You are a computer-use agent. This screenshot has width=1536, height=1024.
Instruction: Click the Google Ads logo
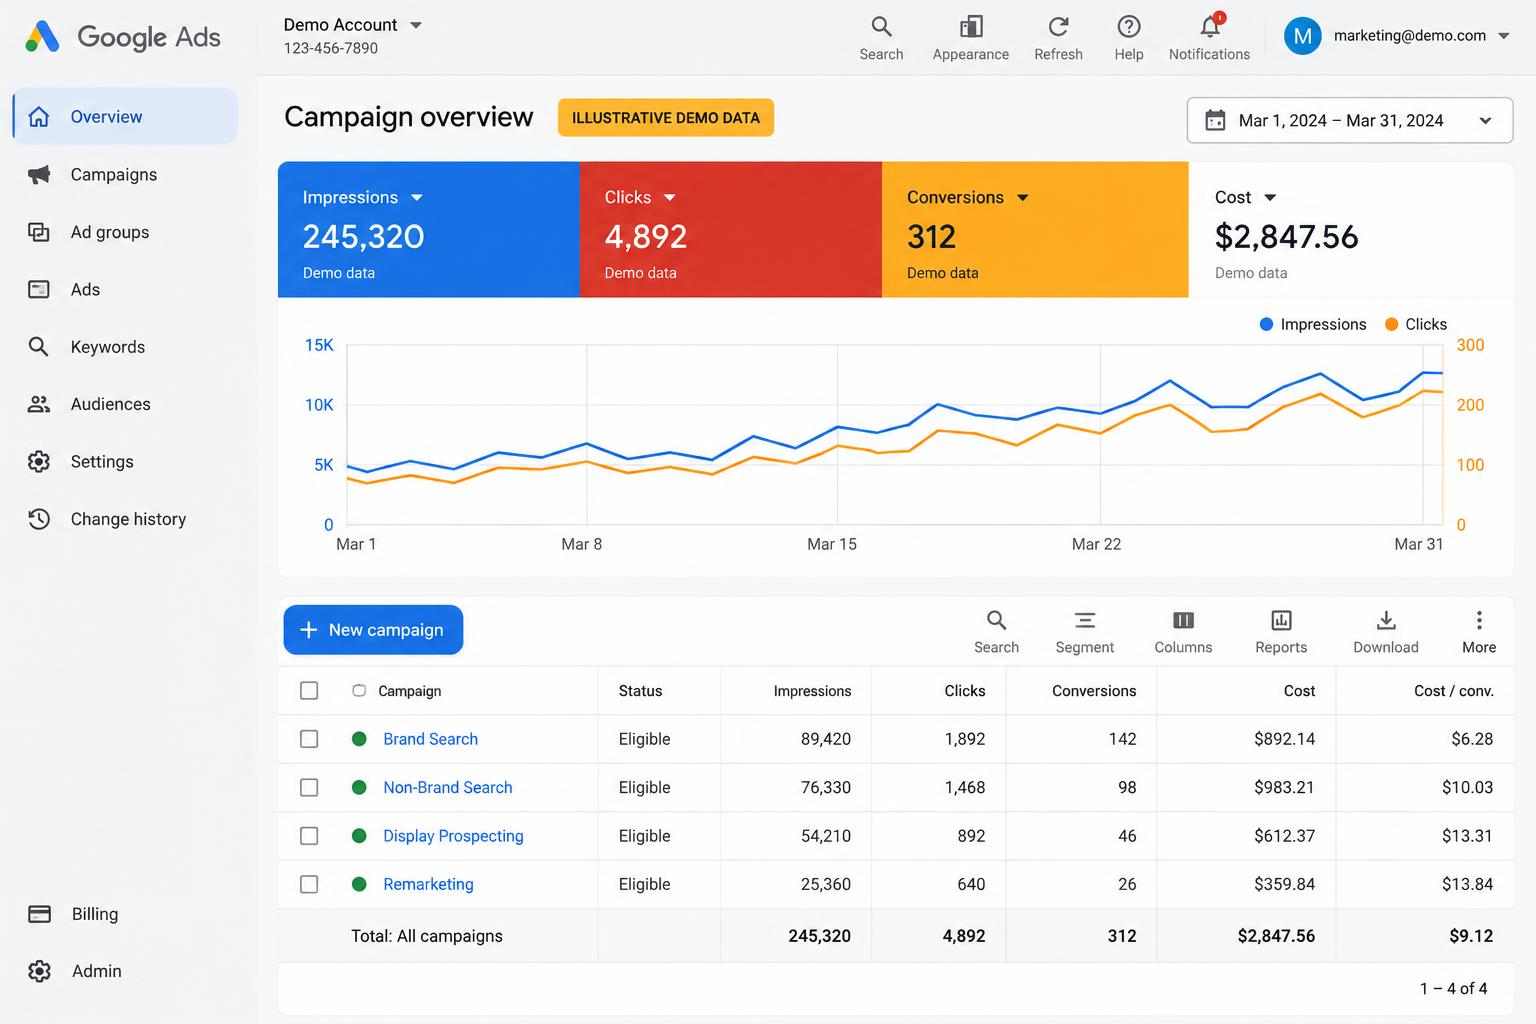point(122,37)
